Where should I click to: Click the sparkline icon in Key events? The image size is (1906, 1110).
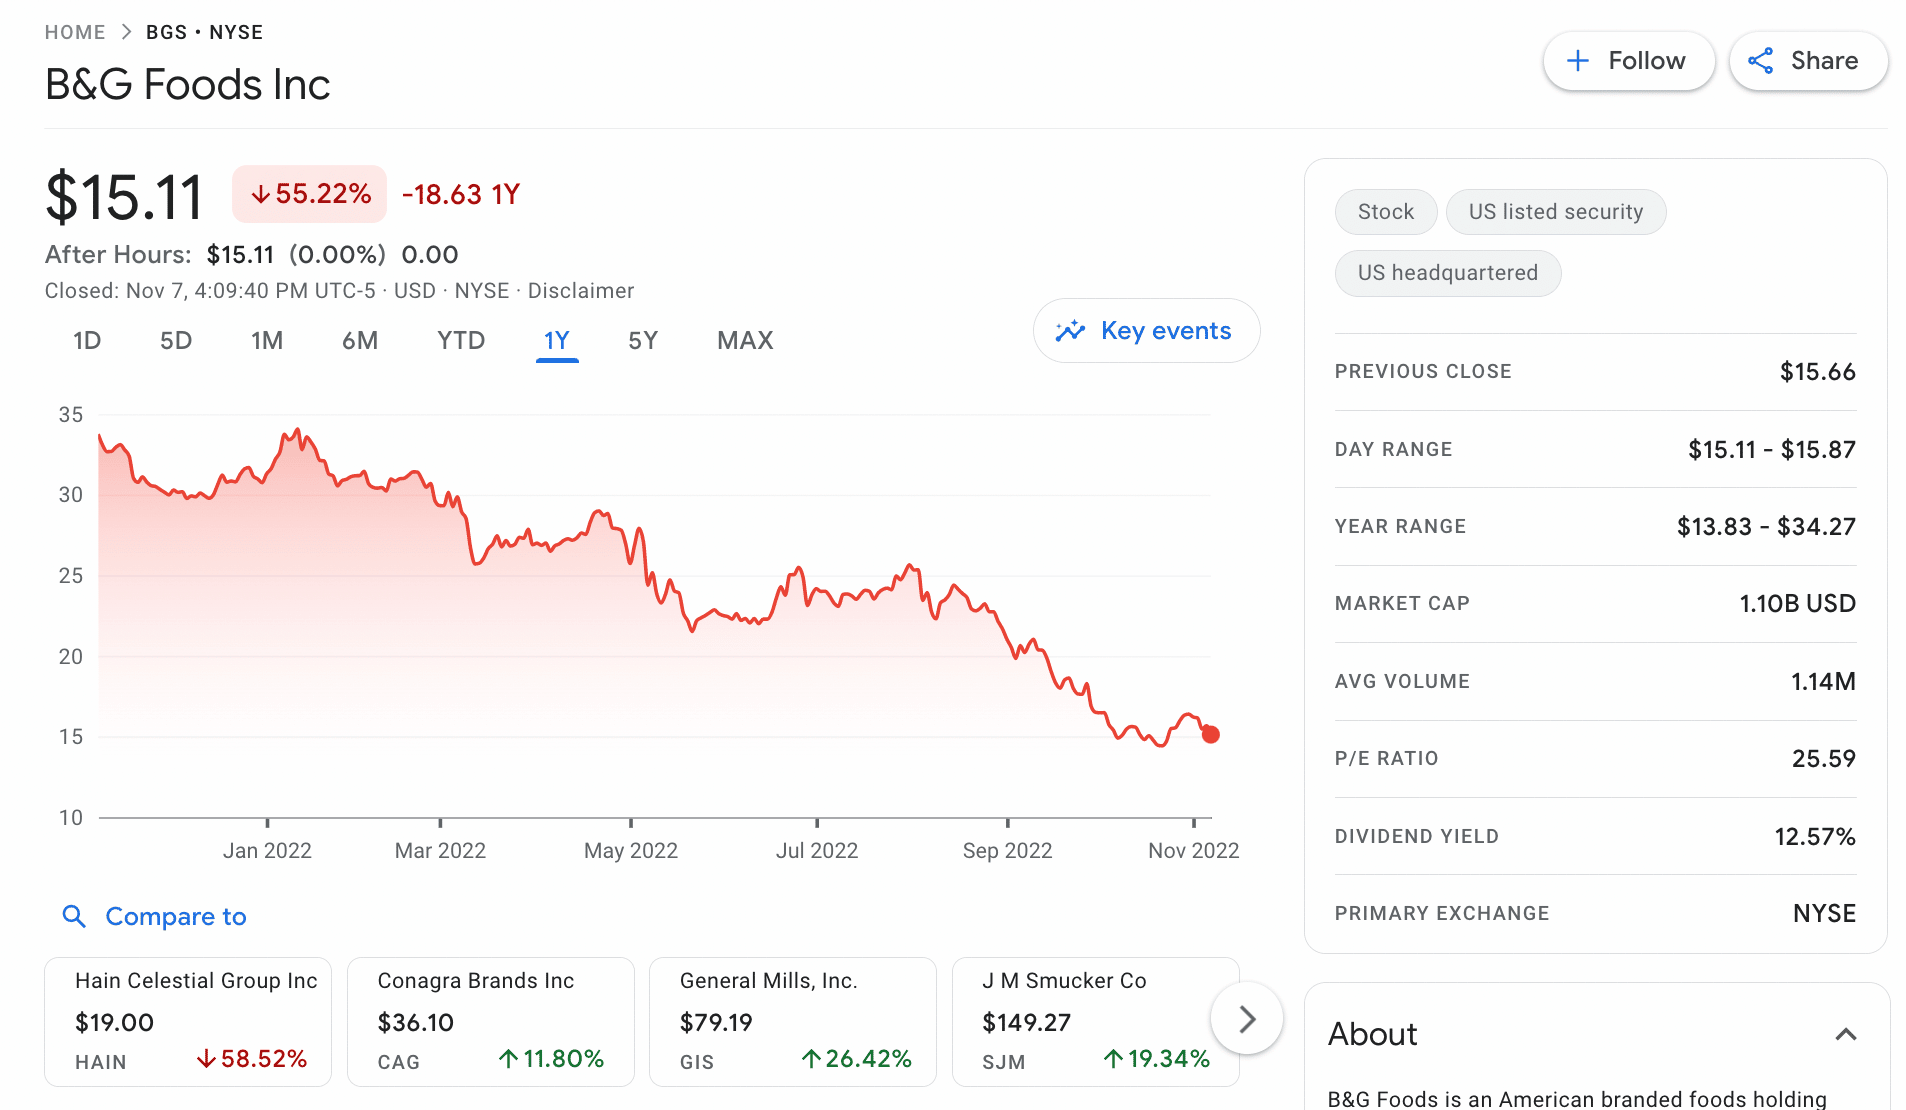pyautogui.click(x=1070, y=331)
